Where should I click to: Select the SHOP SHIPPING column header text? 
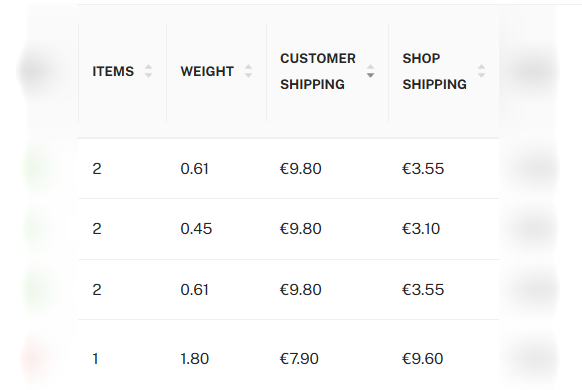tap(434, 71)
